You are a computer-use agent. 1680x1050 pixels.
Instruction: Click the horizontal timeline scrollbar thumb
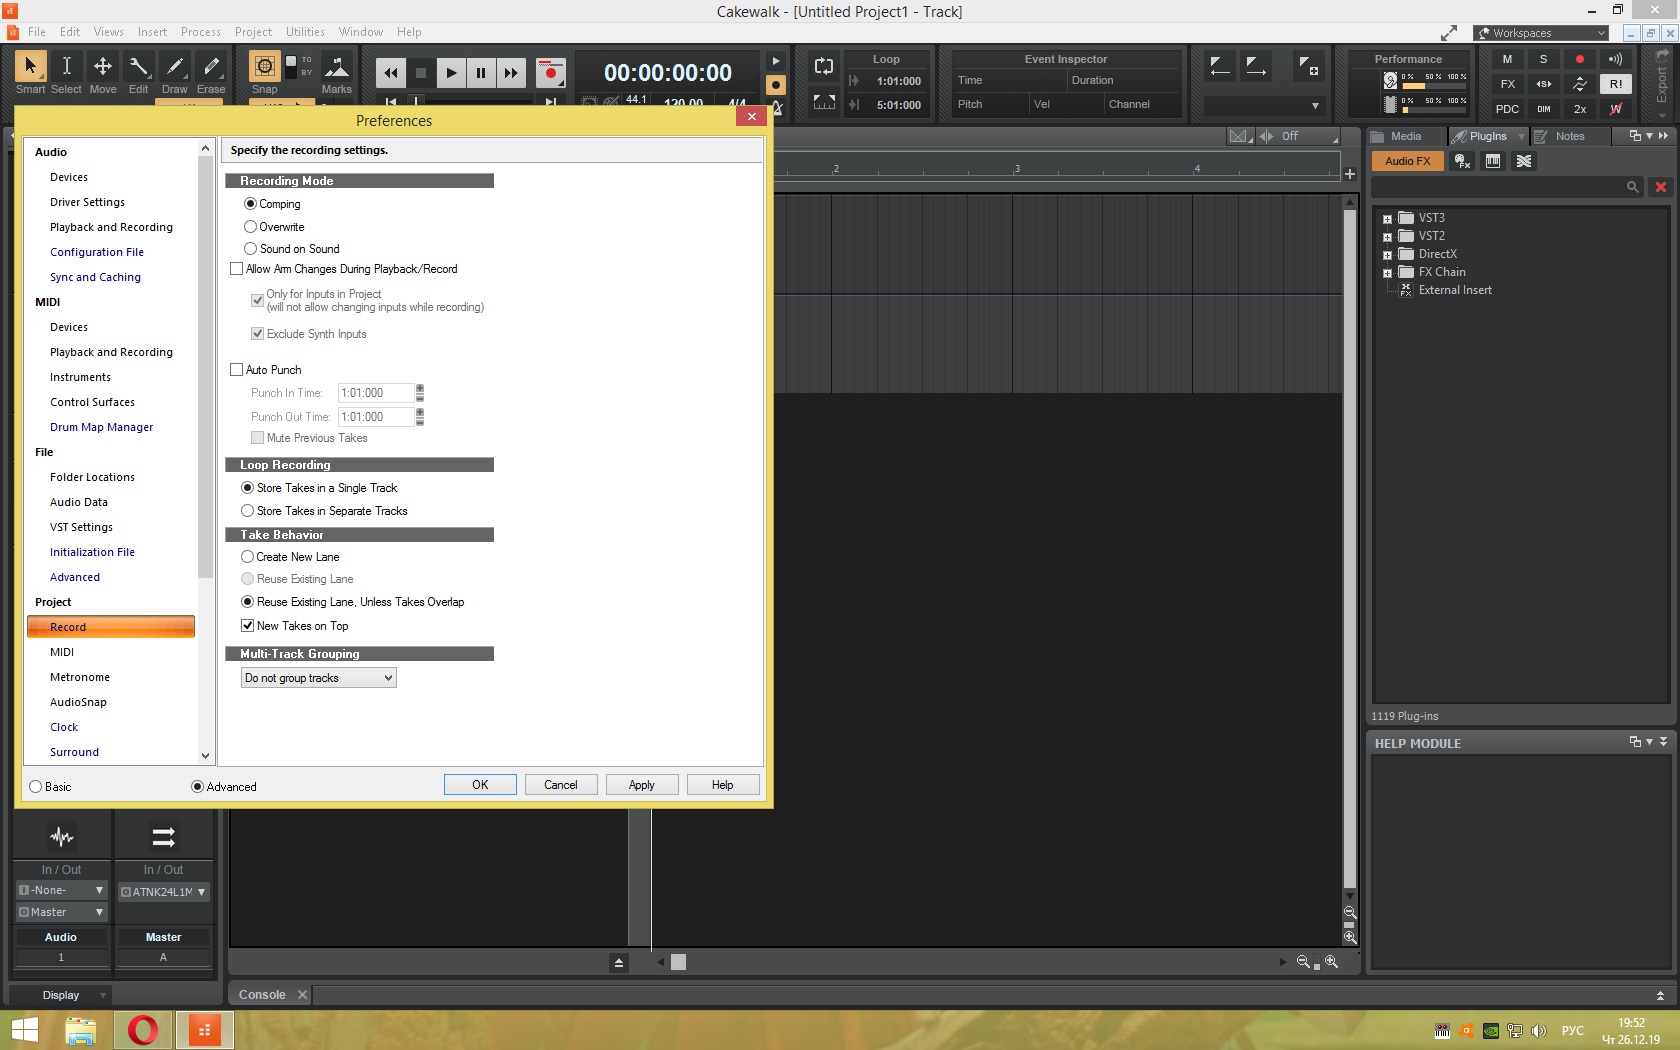click(x=678, y=962)
